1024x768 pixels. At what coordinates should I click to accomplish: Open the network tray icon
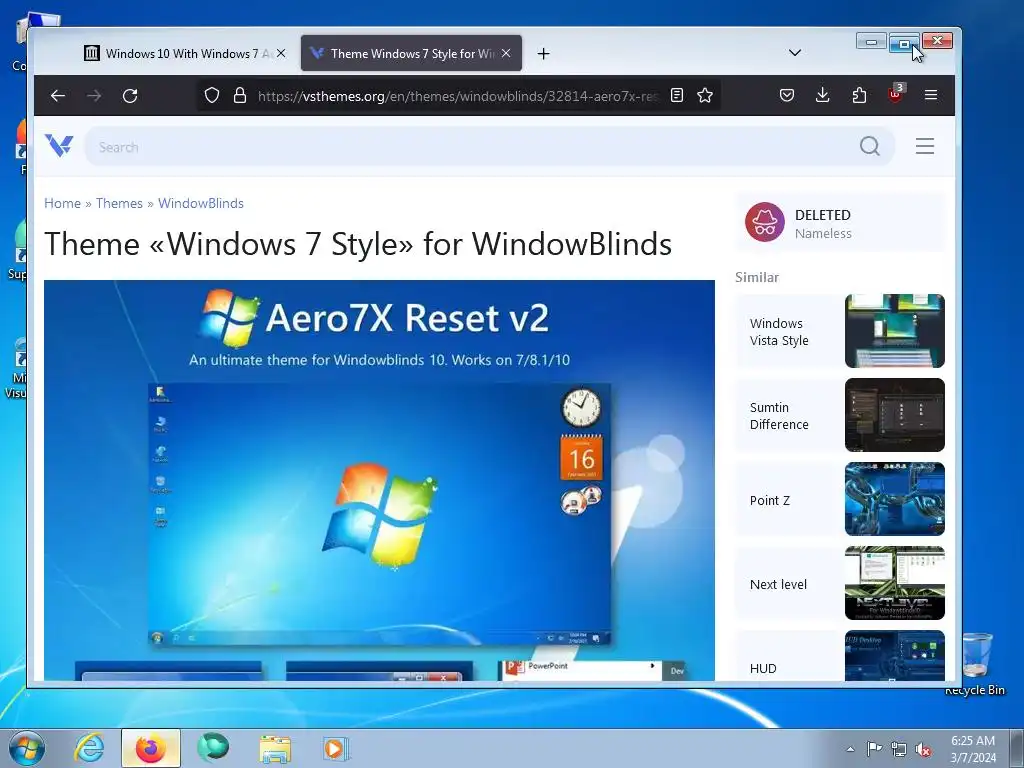point(899,749)
